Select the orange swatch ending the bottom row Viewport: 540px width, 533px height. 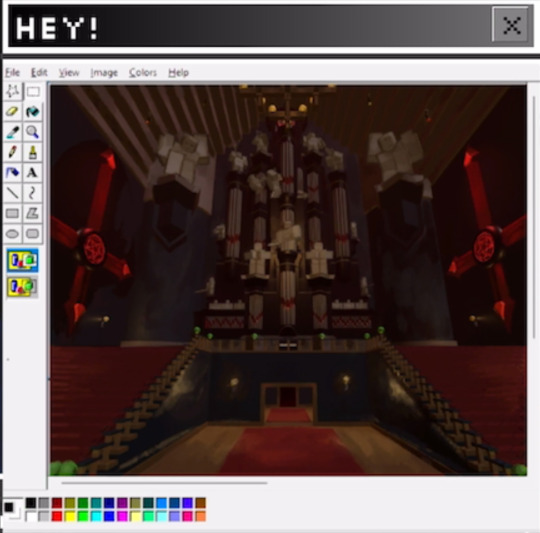[x=200, y=516]
